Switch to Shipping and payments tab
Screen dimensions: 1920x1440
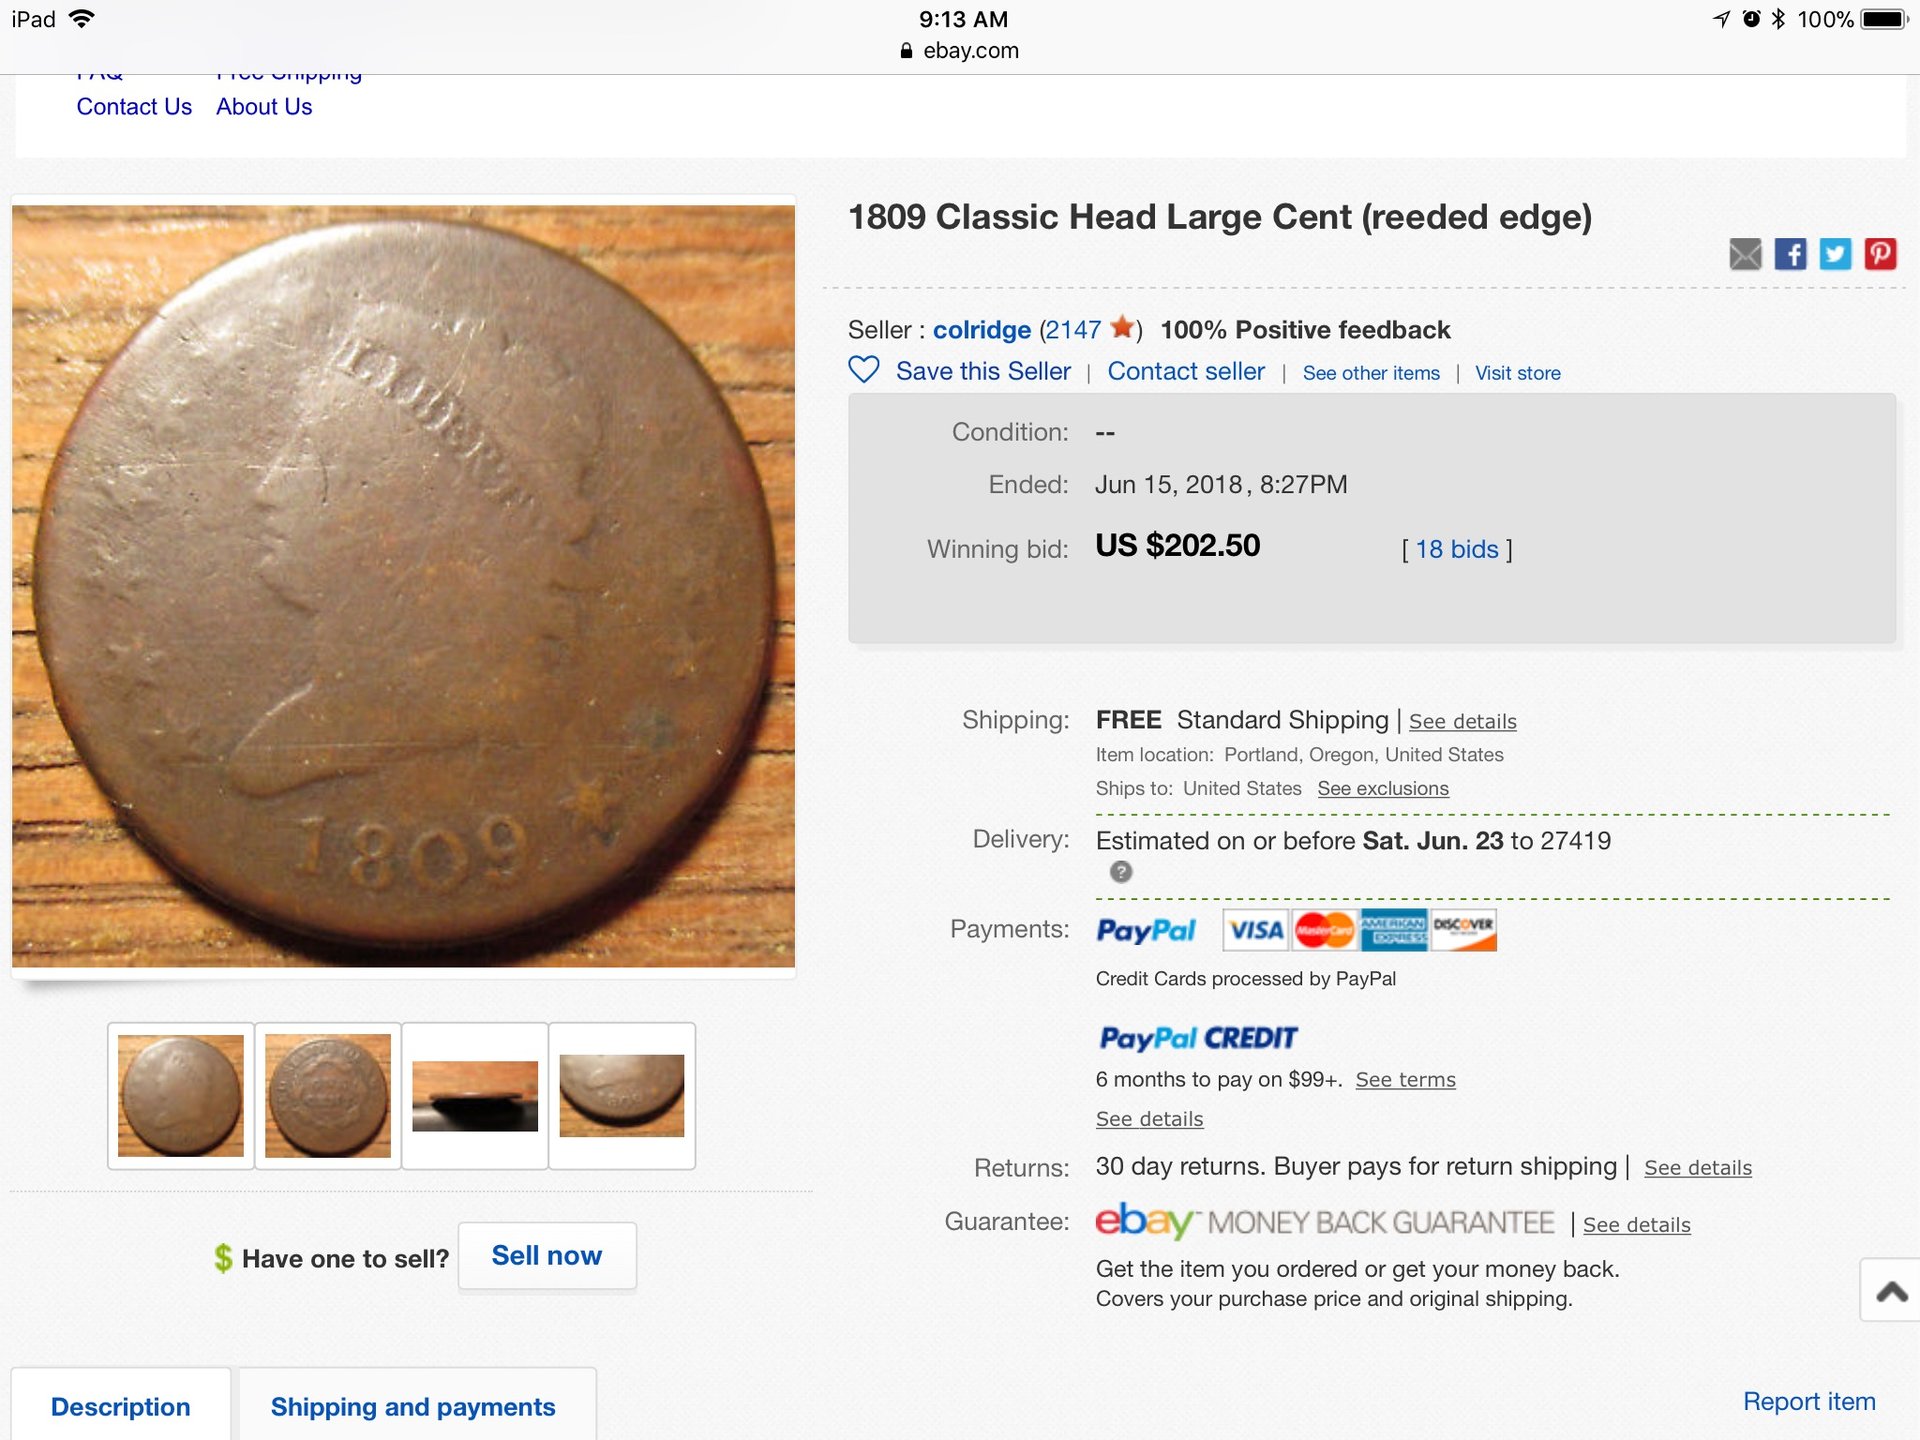(x=413, y=1406)
